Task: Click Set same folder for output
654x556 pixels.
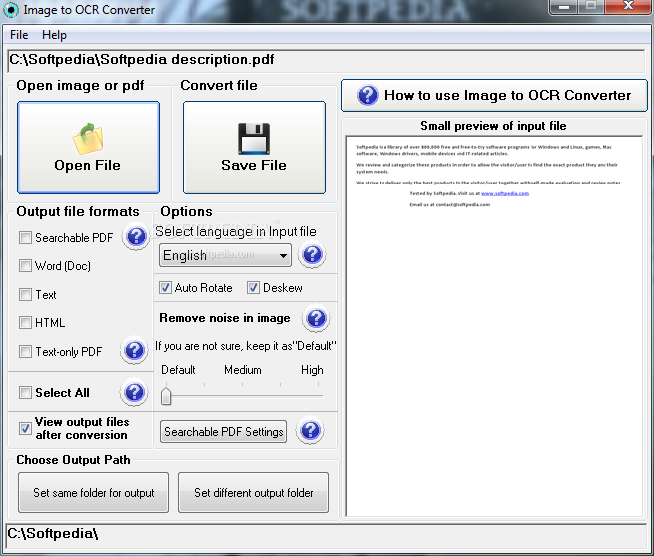Action: point(93,493)
